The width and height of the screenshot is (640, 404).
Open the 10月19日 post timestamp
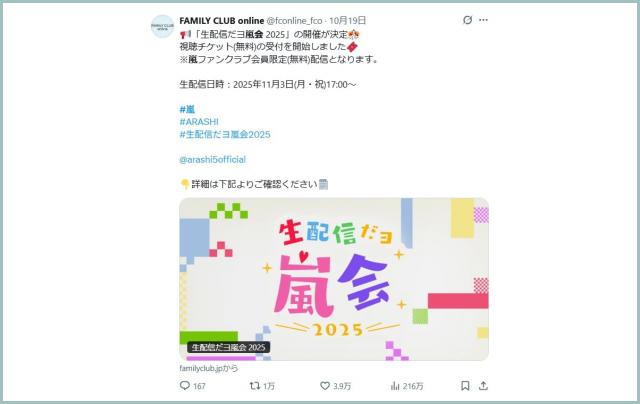(347, 20)
